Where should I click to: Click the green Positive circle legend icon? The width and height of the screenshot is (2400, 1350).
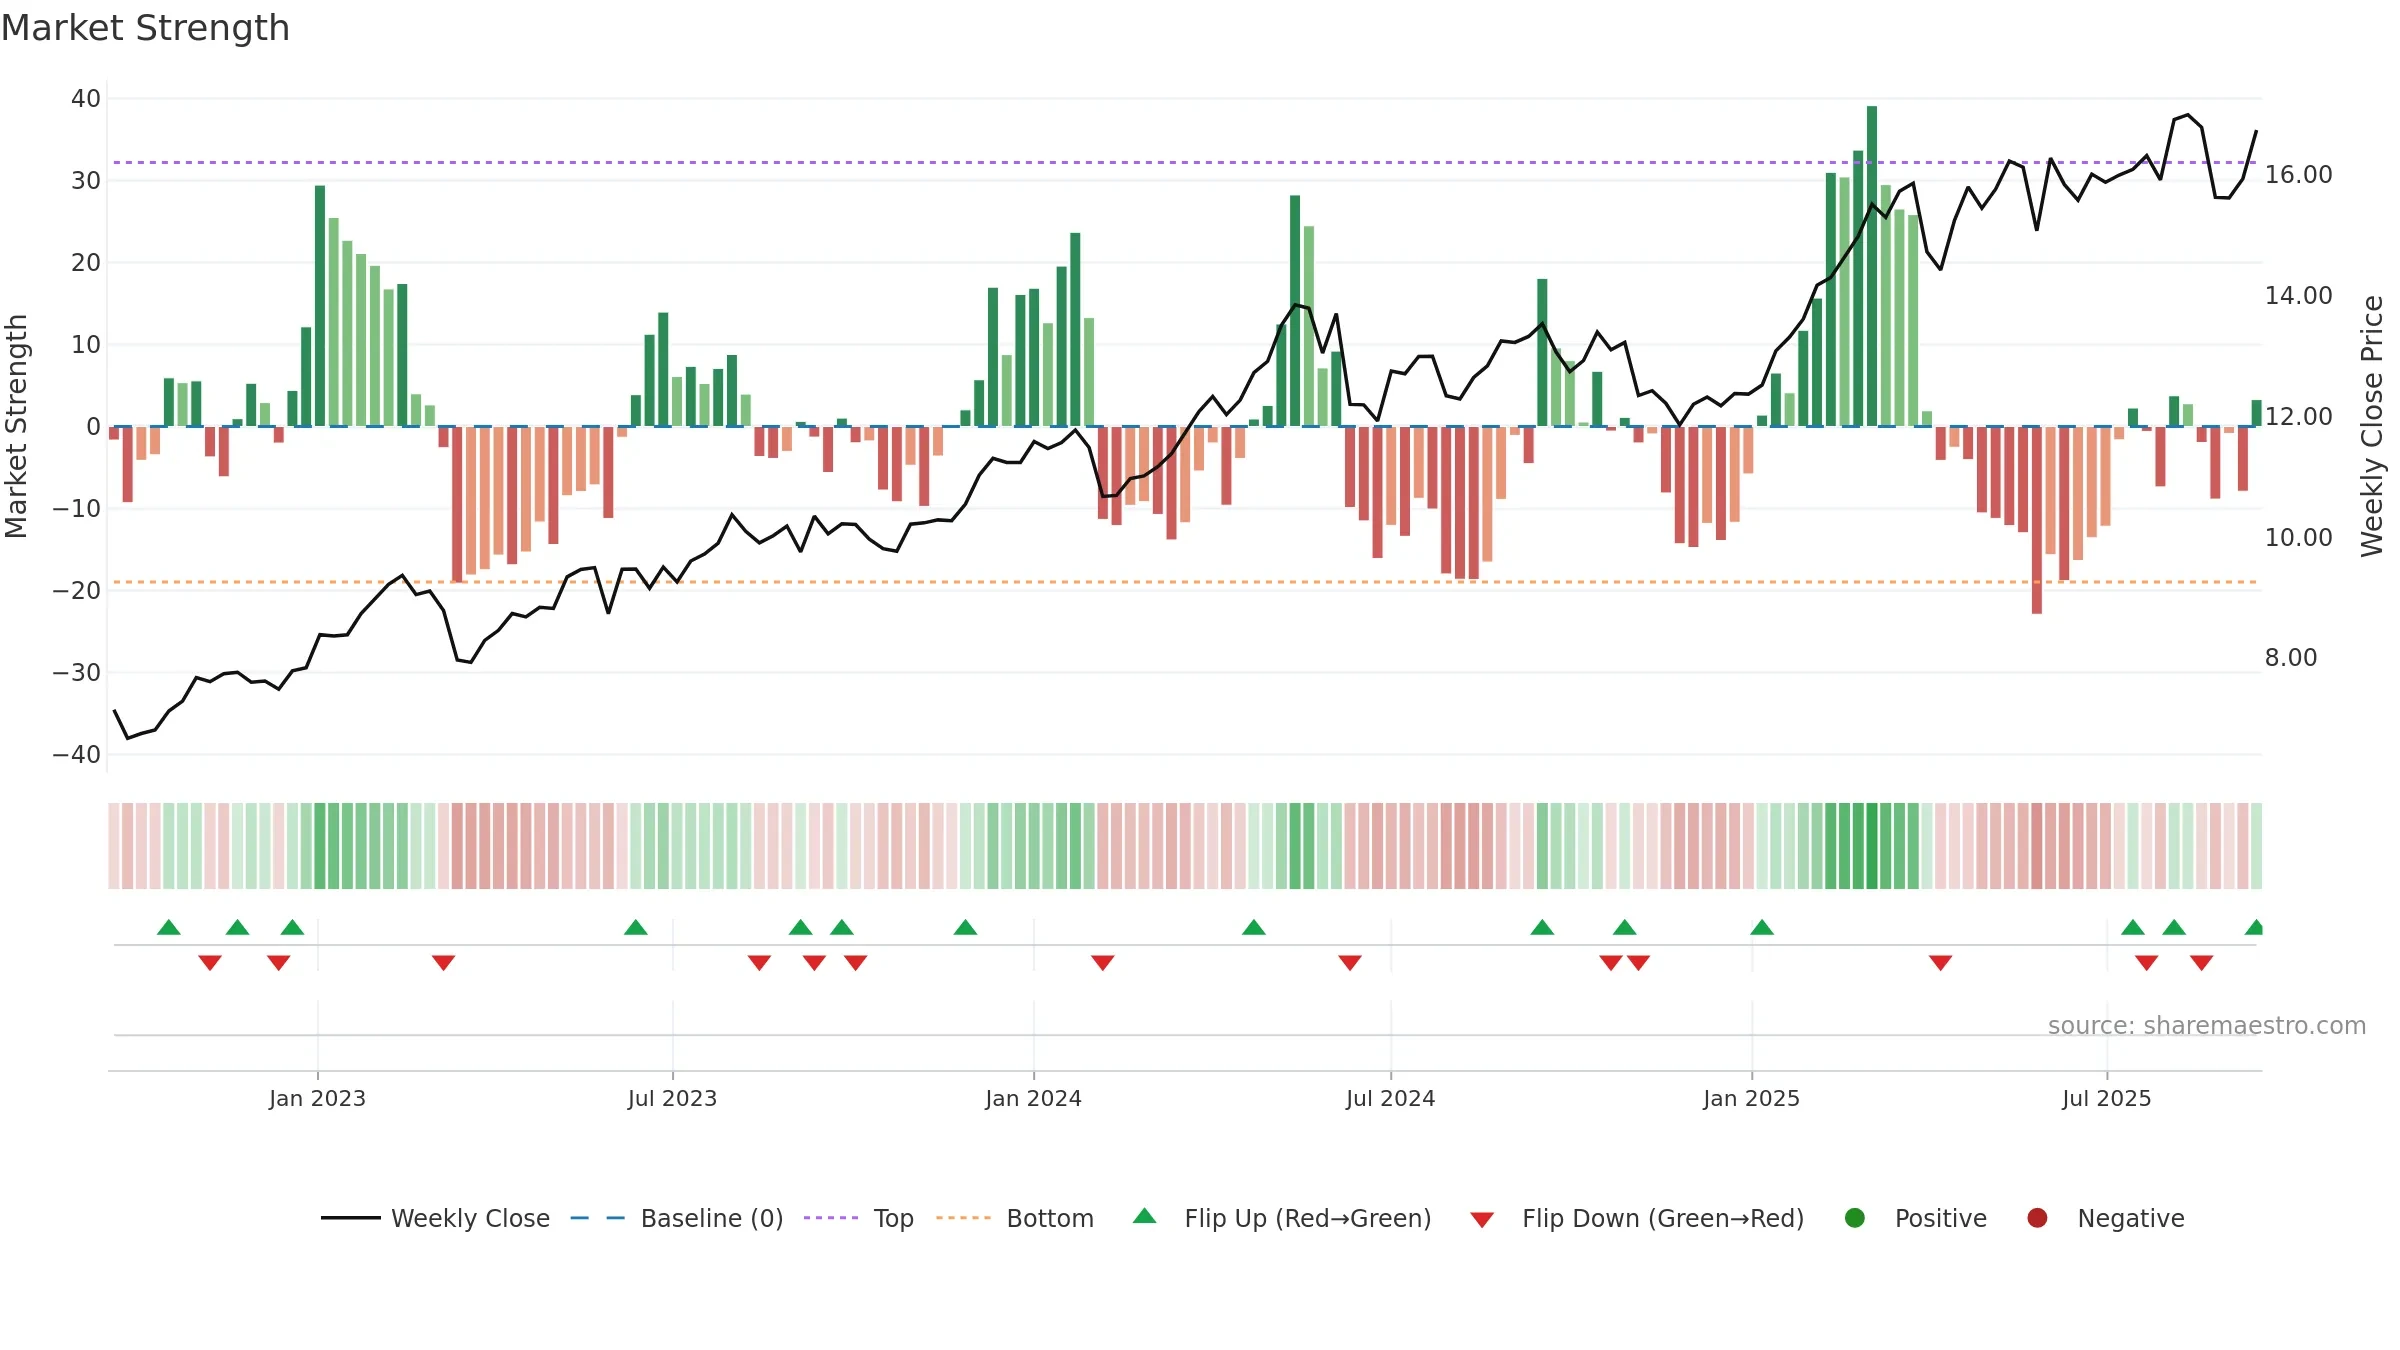point(1855,1218)
